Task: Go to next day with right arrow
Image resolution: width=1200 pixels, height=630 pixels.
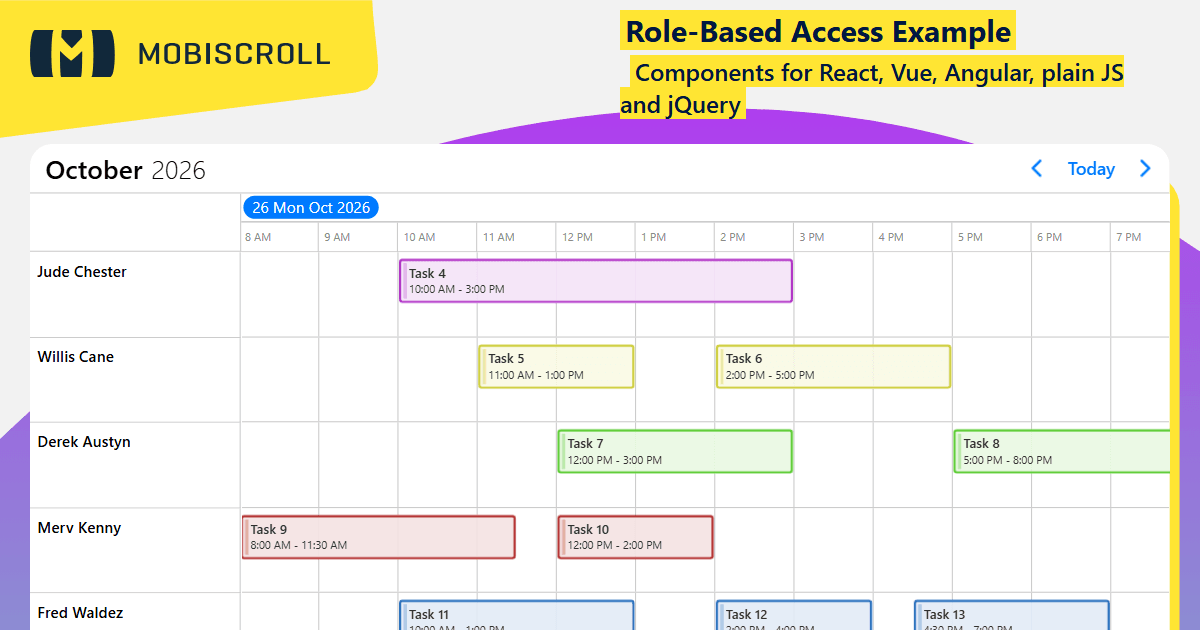Action: pos(1145,169)
